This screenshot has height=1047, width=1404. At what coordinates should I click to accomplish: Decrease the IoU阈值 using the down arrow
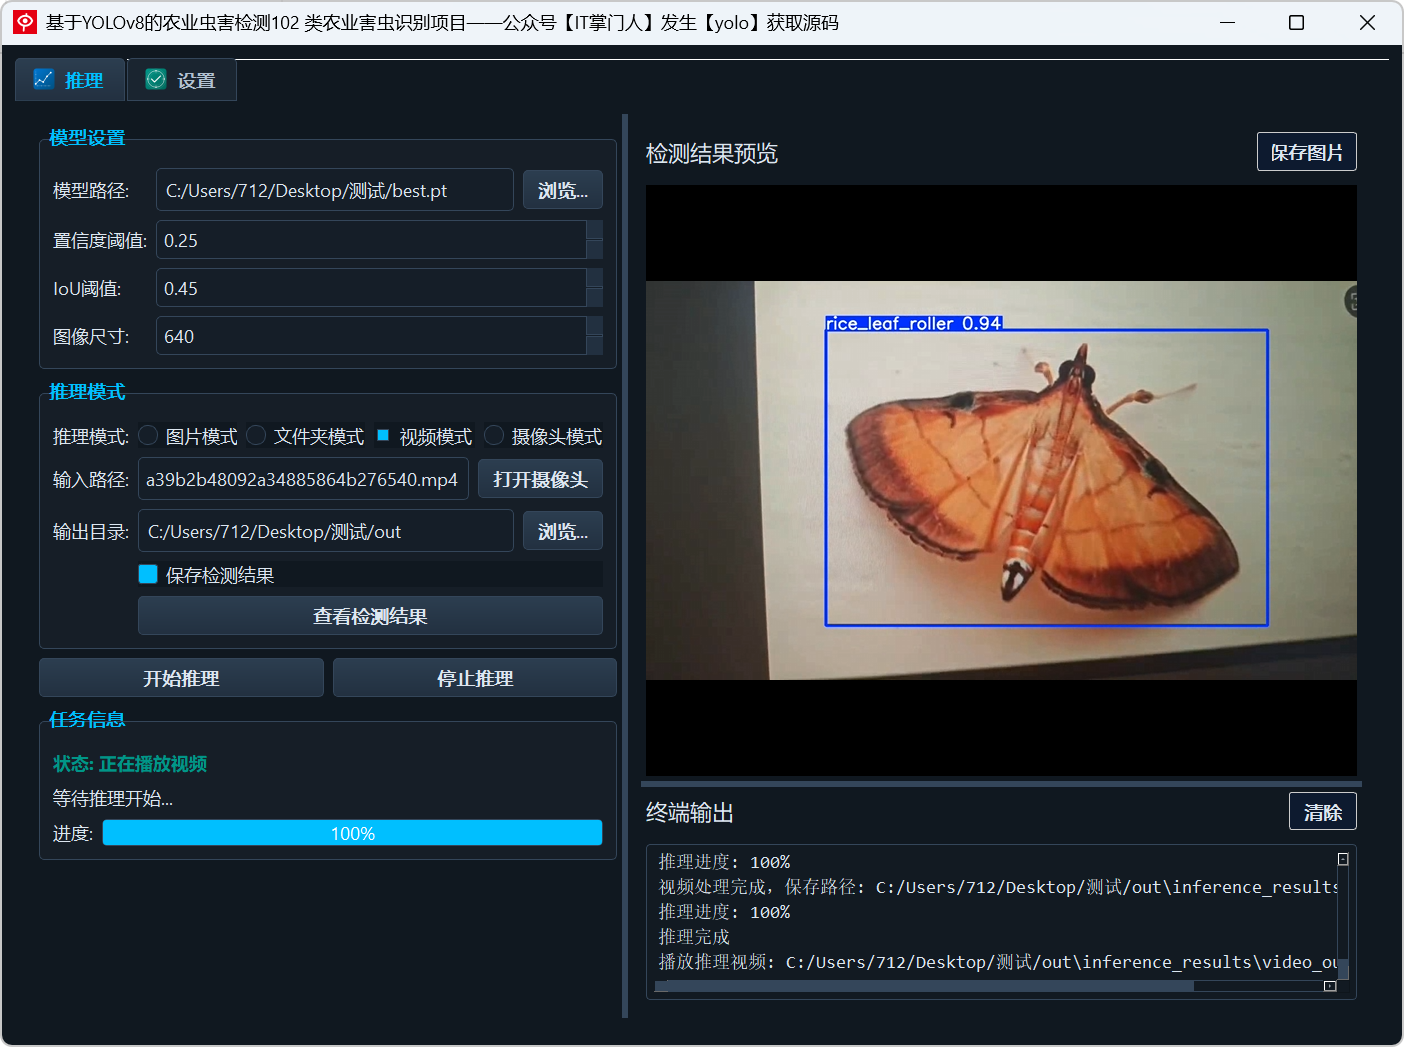pos(594,298)
